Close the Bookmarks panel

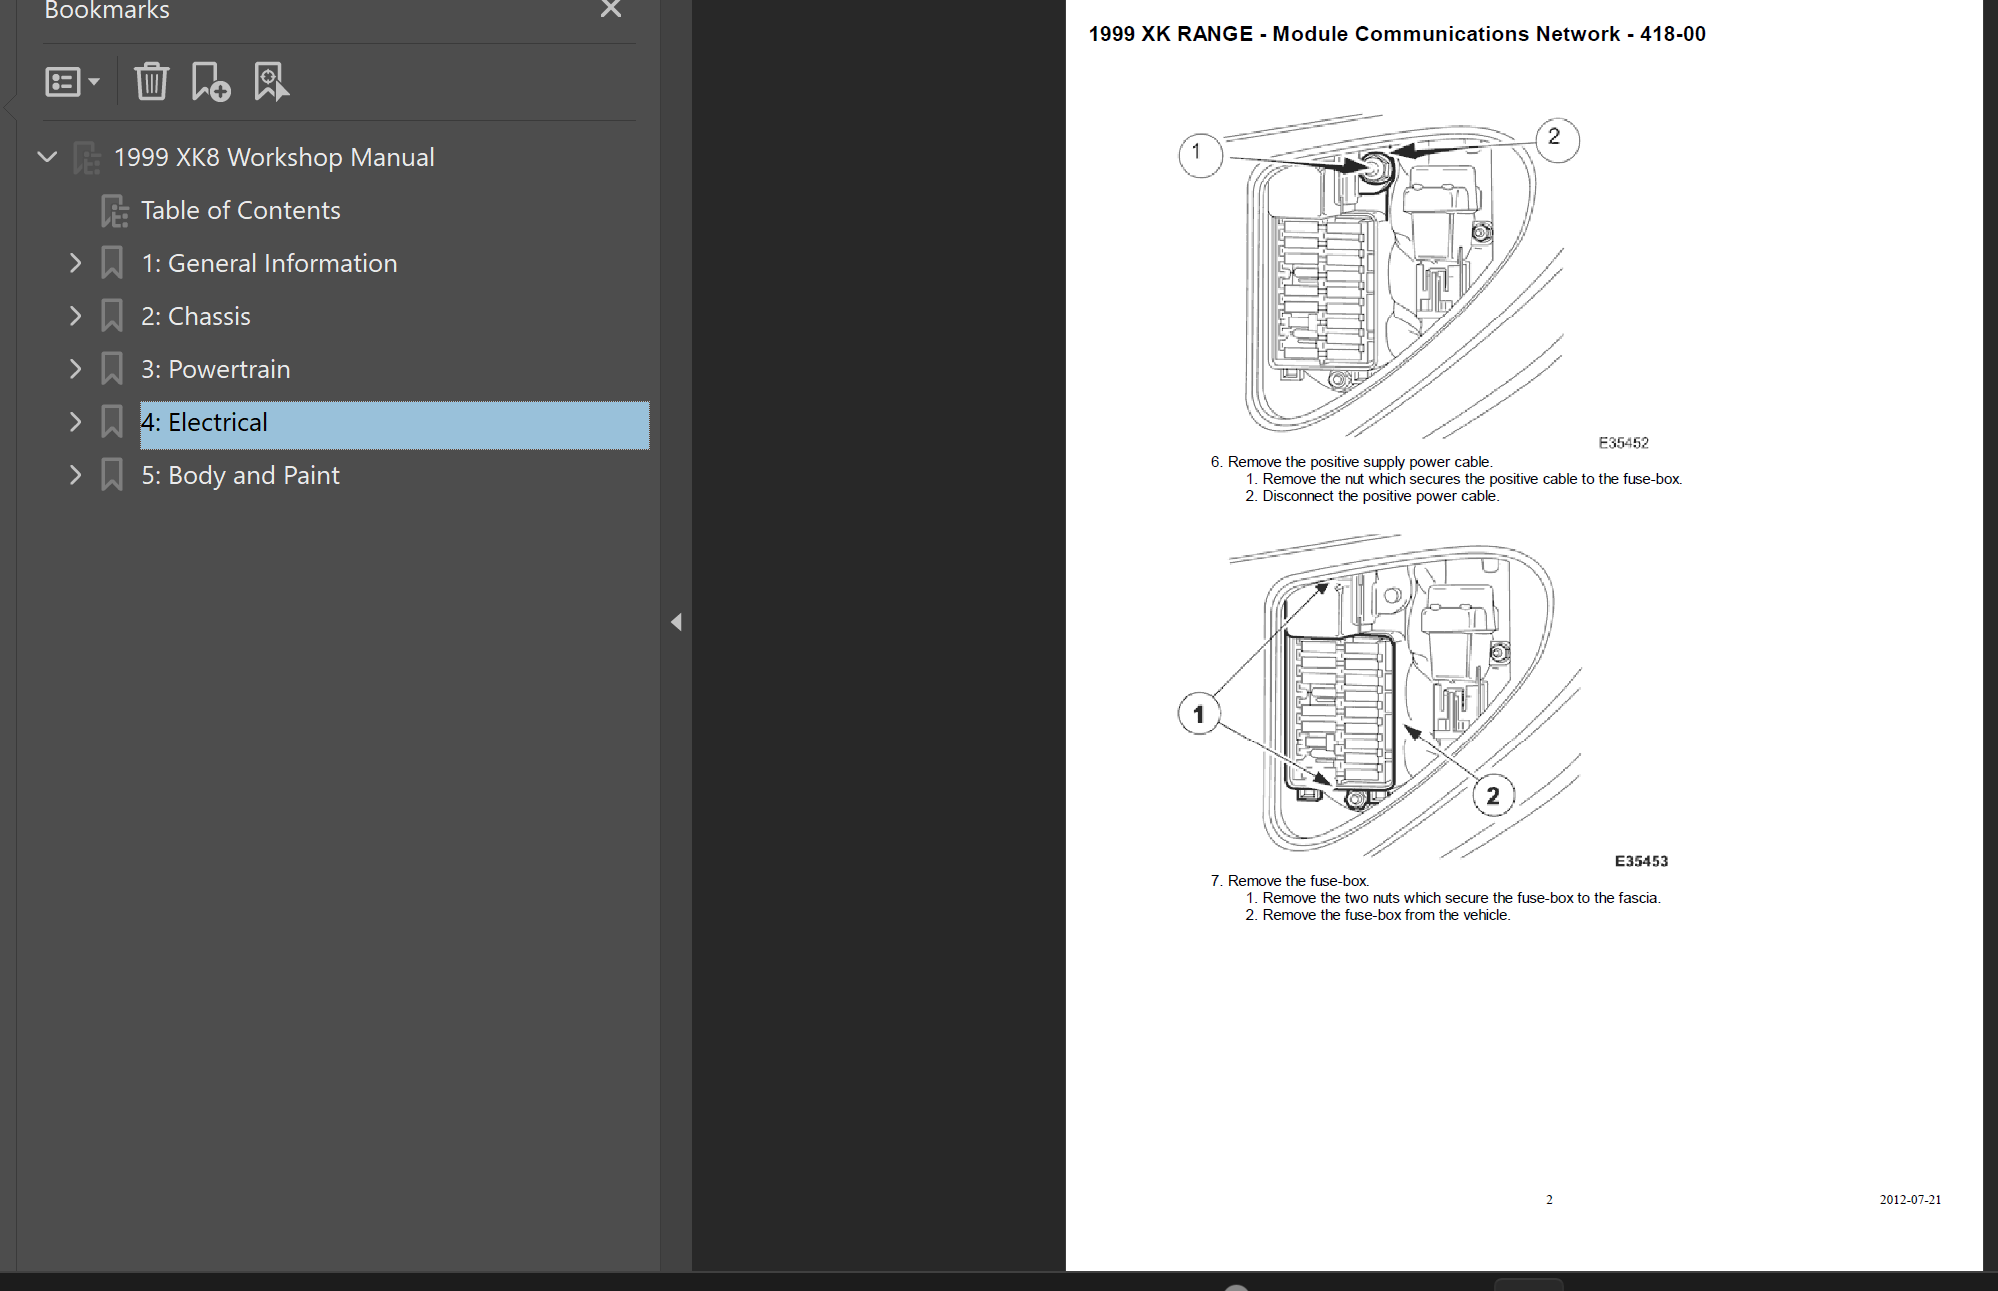610,10
